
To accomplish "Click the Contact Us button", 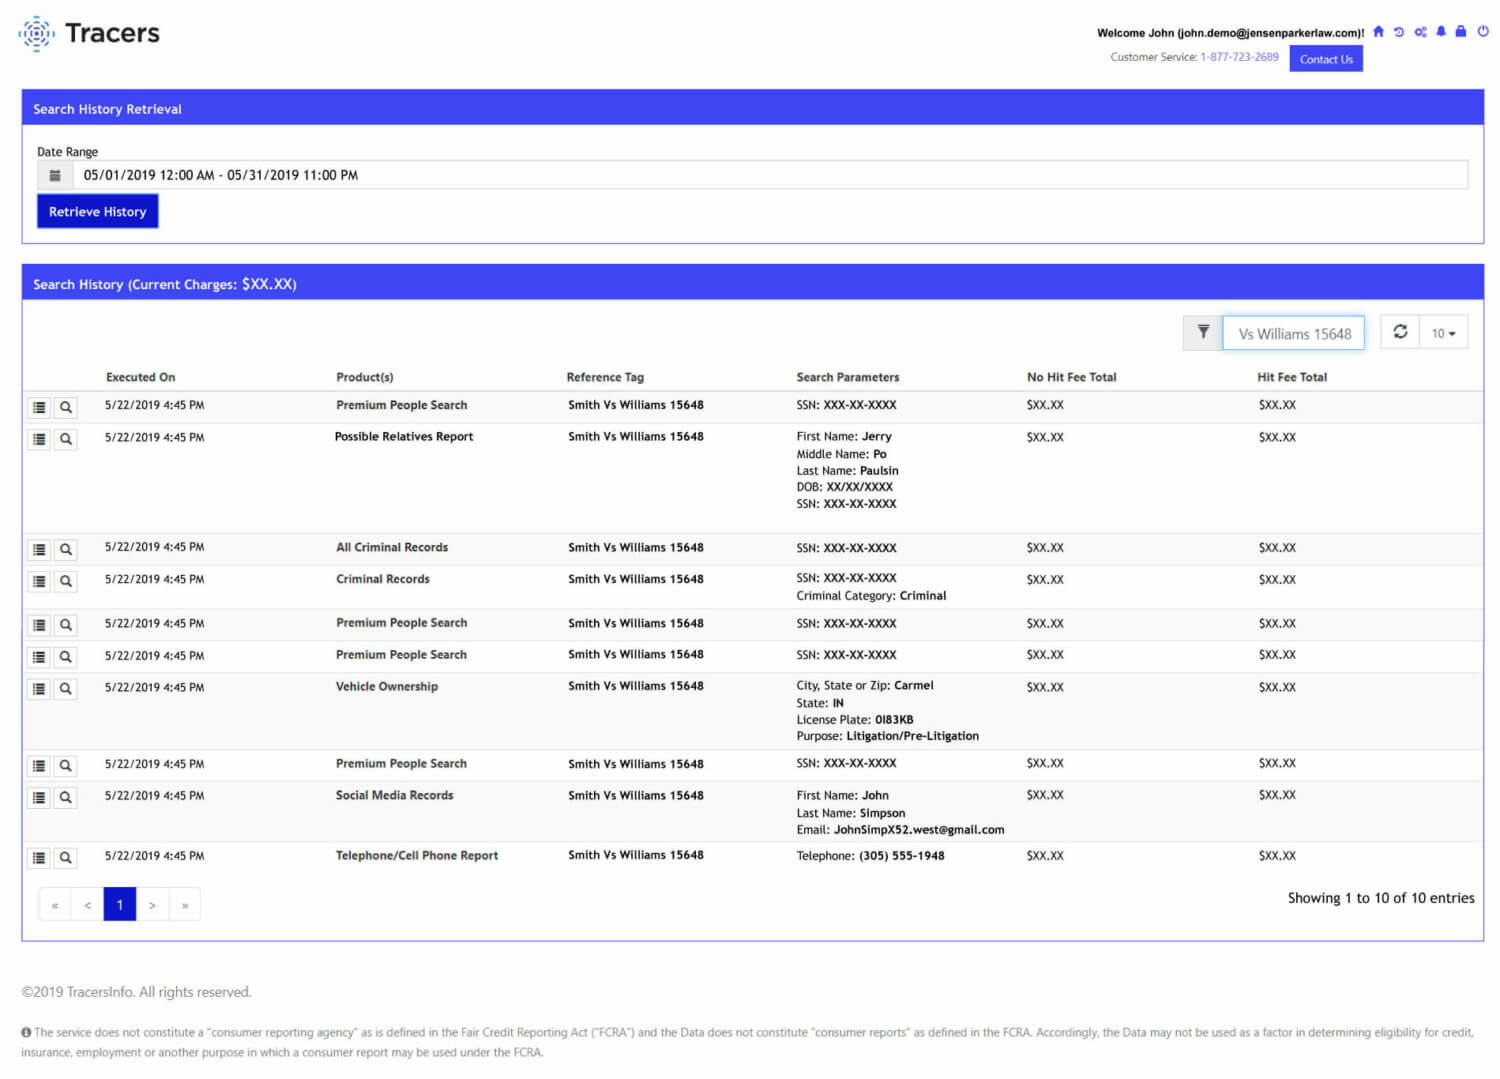I will [x=1325, y=58].
